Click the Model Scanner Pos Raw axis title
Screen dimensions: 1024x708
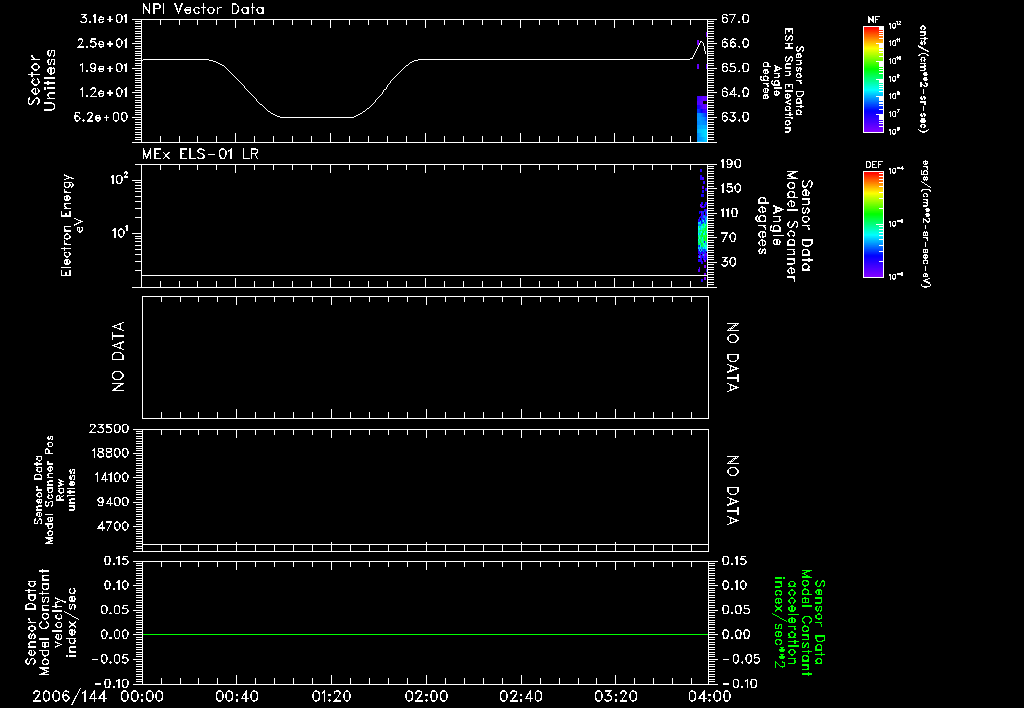coord(55,490)
